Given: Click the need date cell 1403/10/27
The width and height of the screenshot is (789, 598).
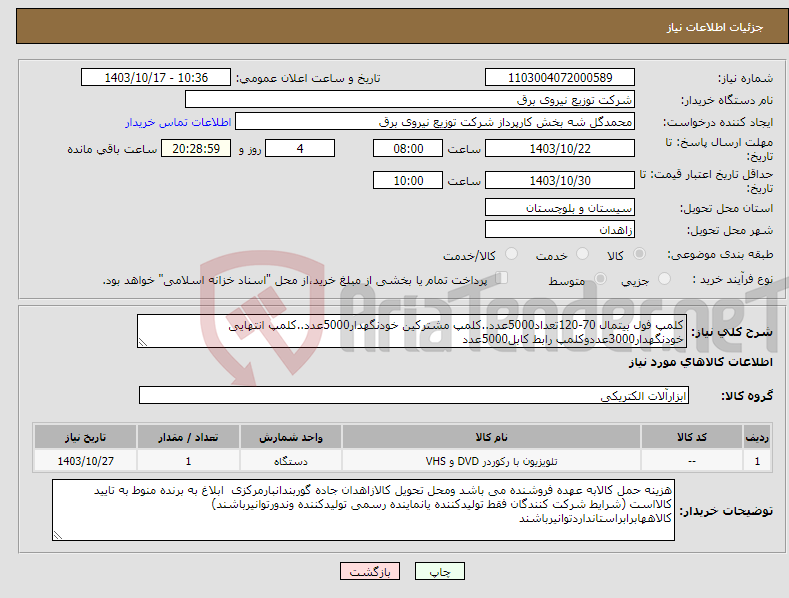Looking at the screenshot, I should point(85,461).
